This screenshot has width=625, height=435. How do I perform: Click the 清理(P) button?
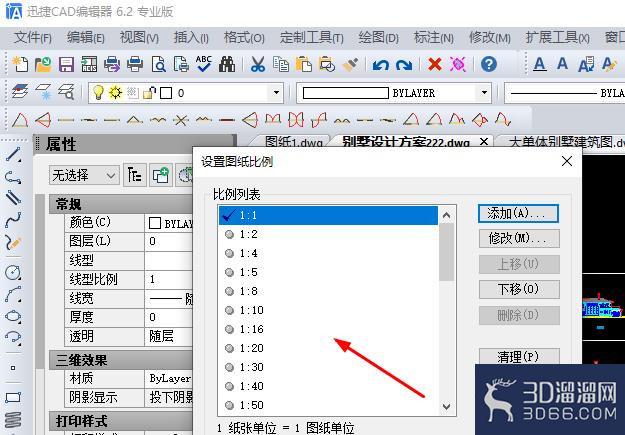click(519, 356)
